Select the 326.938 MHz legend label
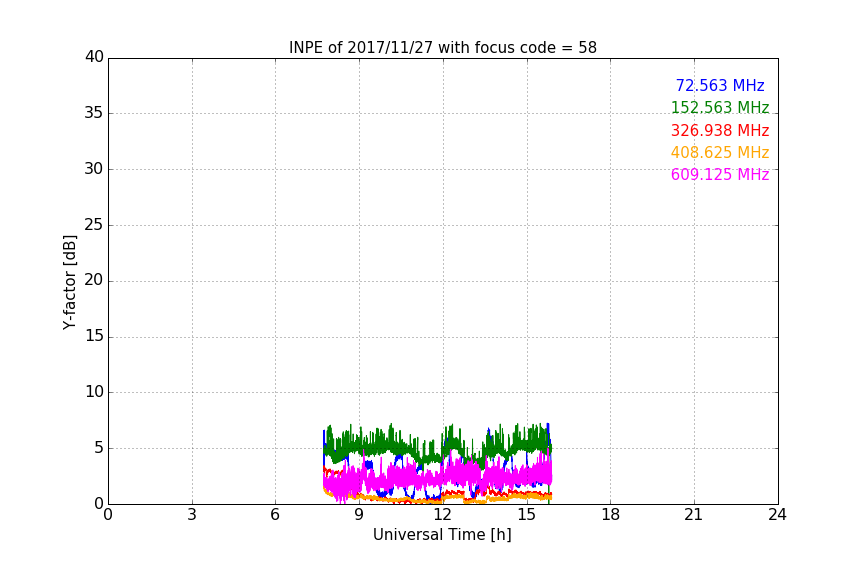 click(x=720, y=130)
